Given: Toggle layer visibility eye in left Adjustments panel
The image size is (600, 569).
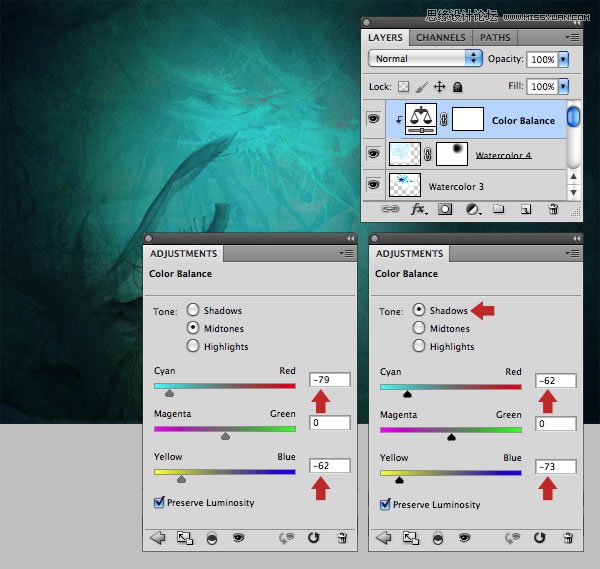Looking at the screenshot, I should (x=238, y=538).
